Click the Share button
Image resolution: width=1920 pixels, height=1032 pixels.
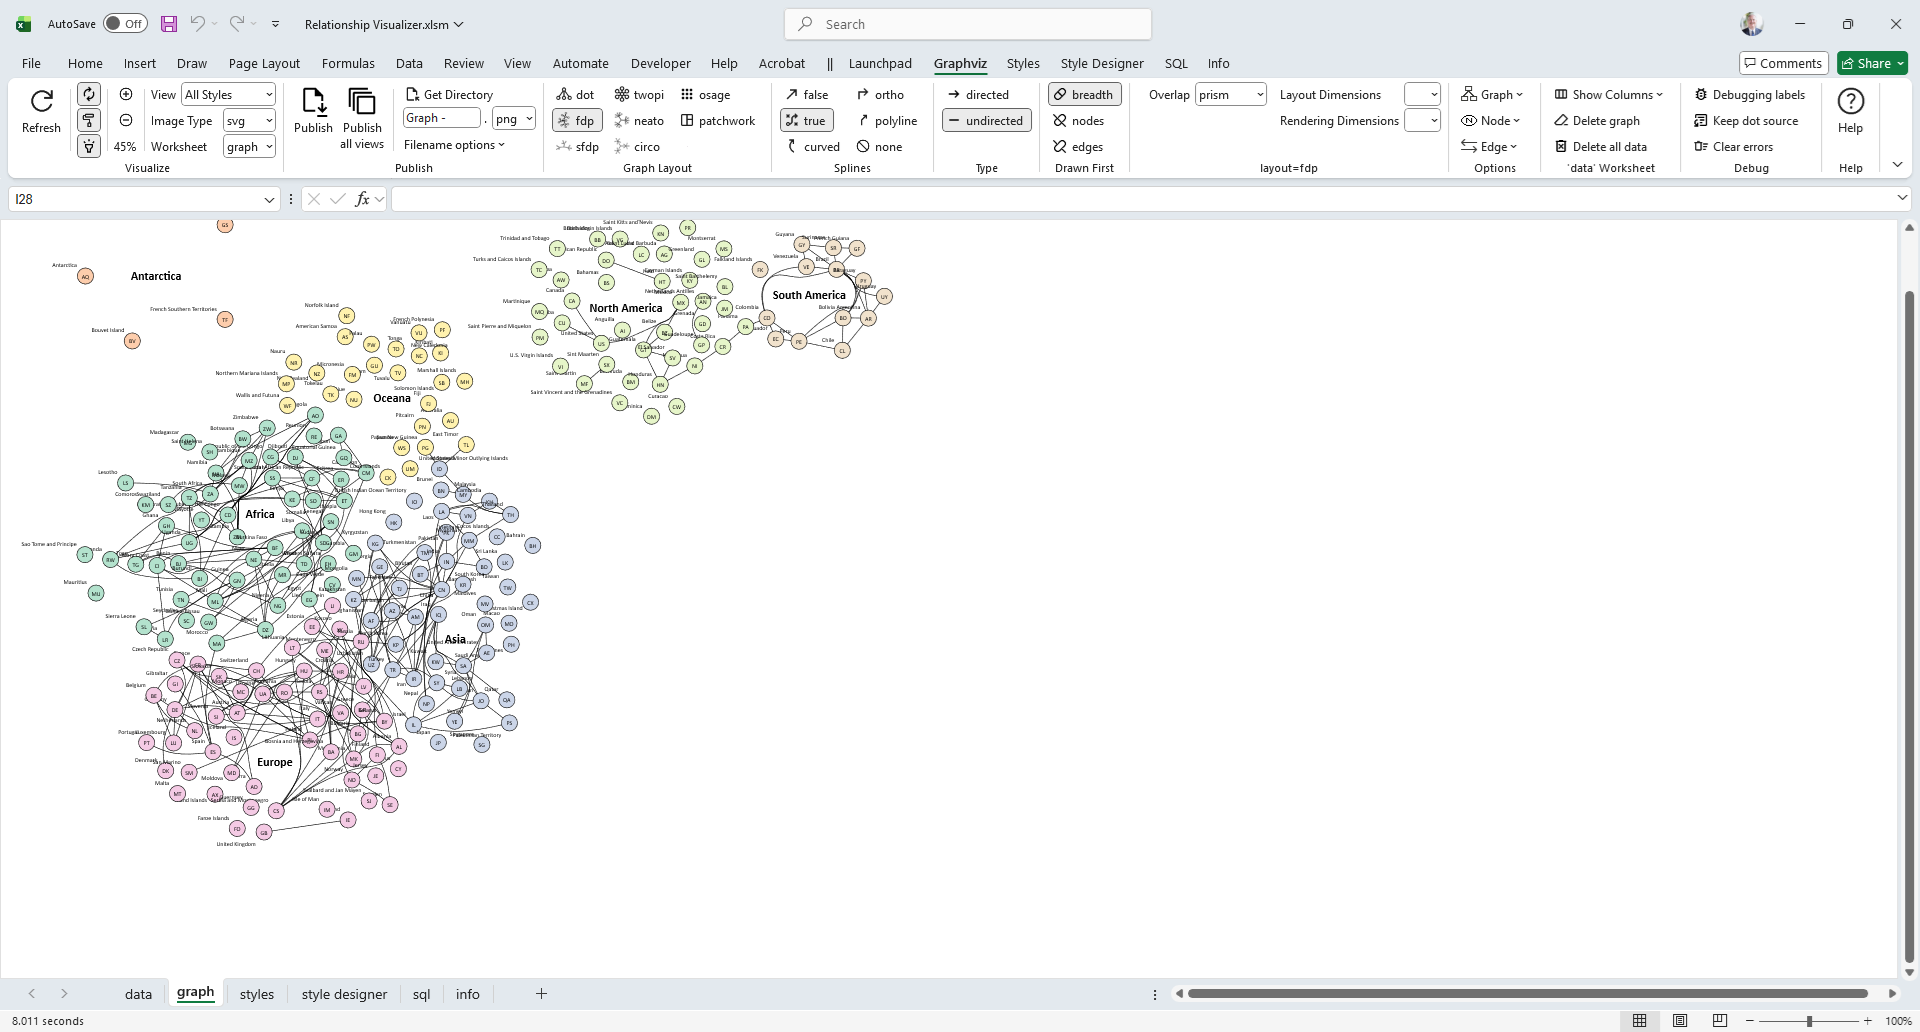click(x=1872, y=64)
